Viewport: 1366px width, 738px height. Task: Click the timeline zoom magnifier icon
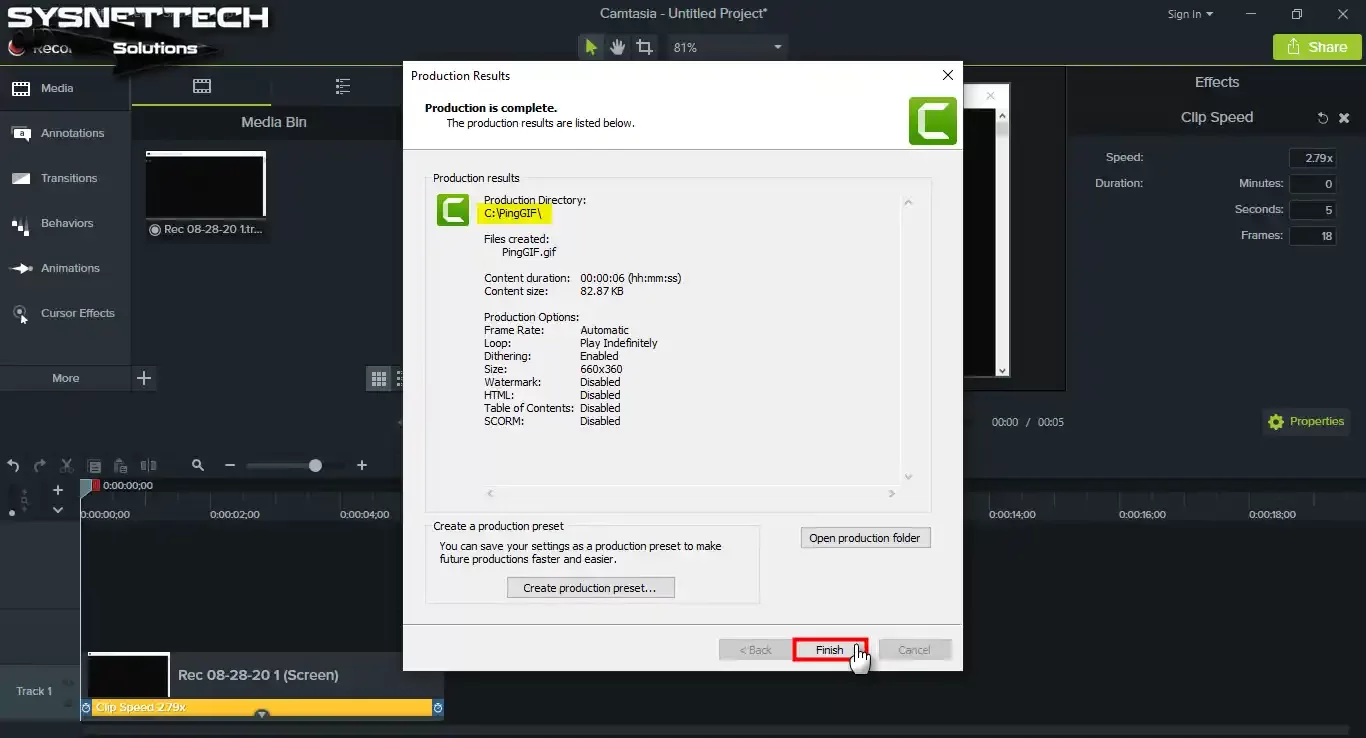(x=198, y=465)
